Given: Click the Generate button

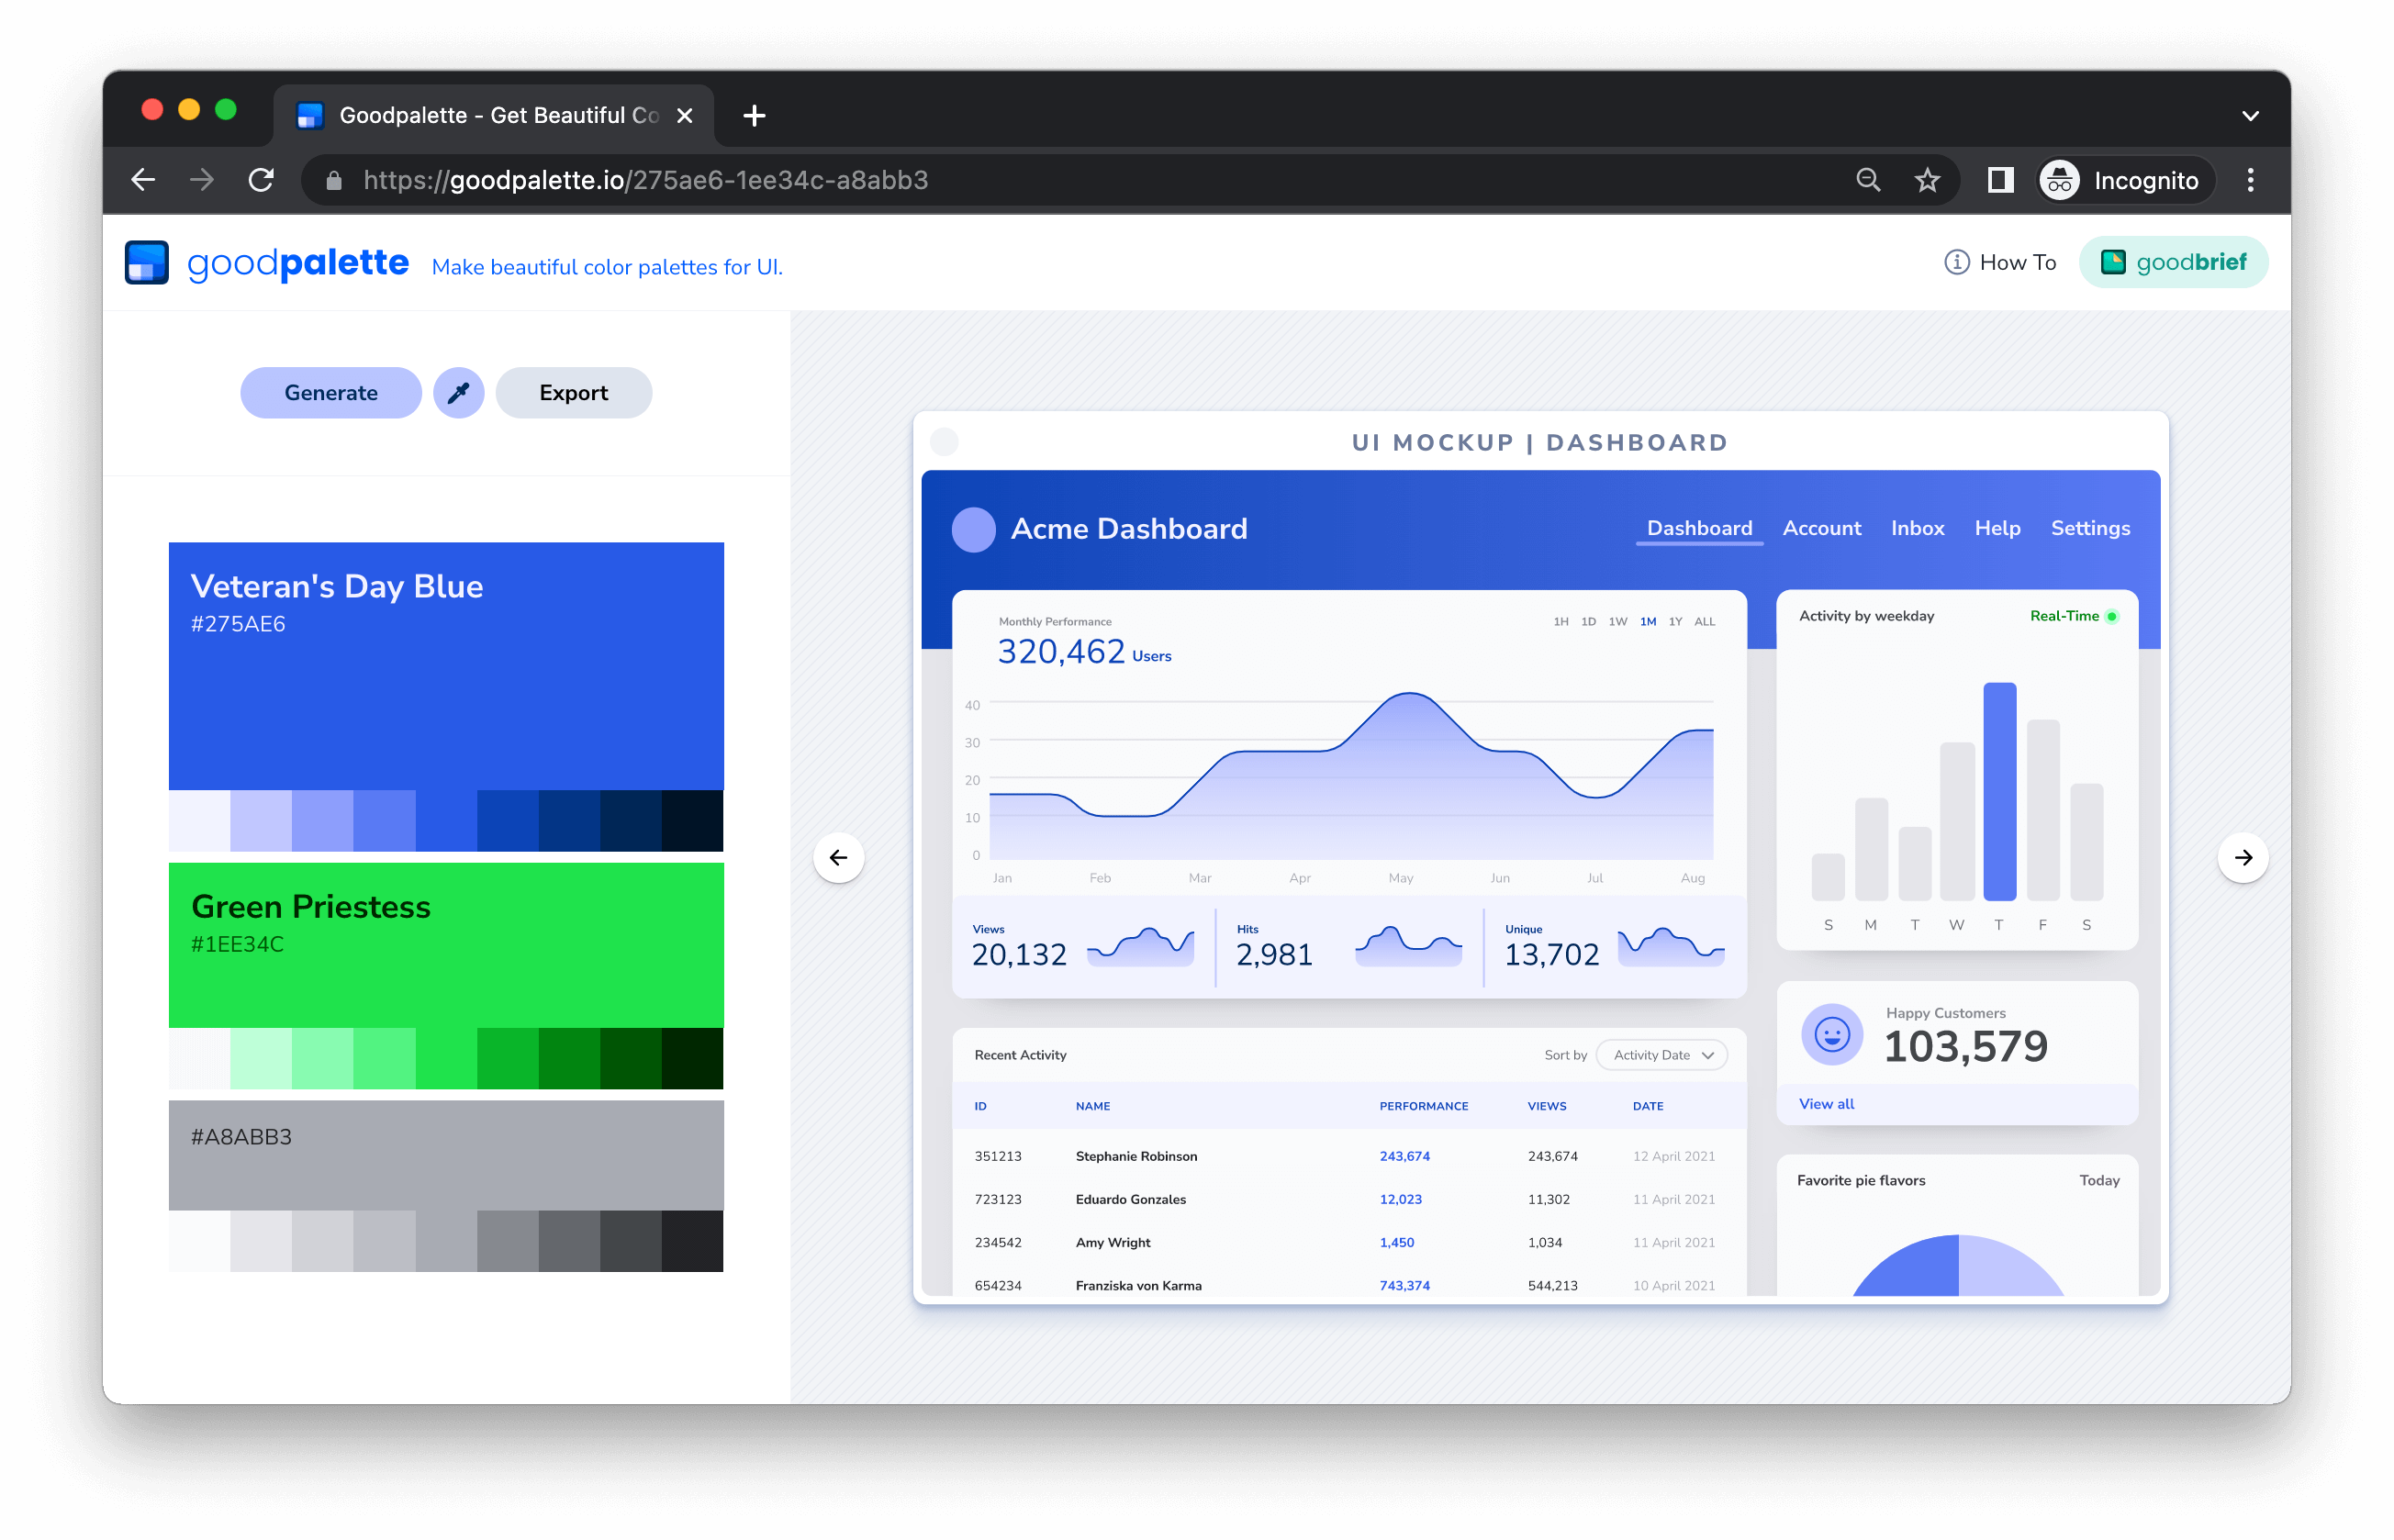Looking at the screenshot, I should (330, 393).
